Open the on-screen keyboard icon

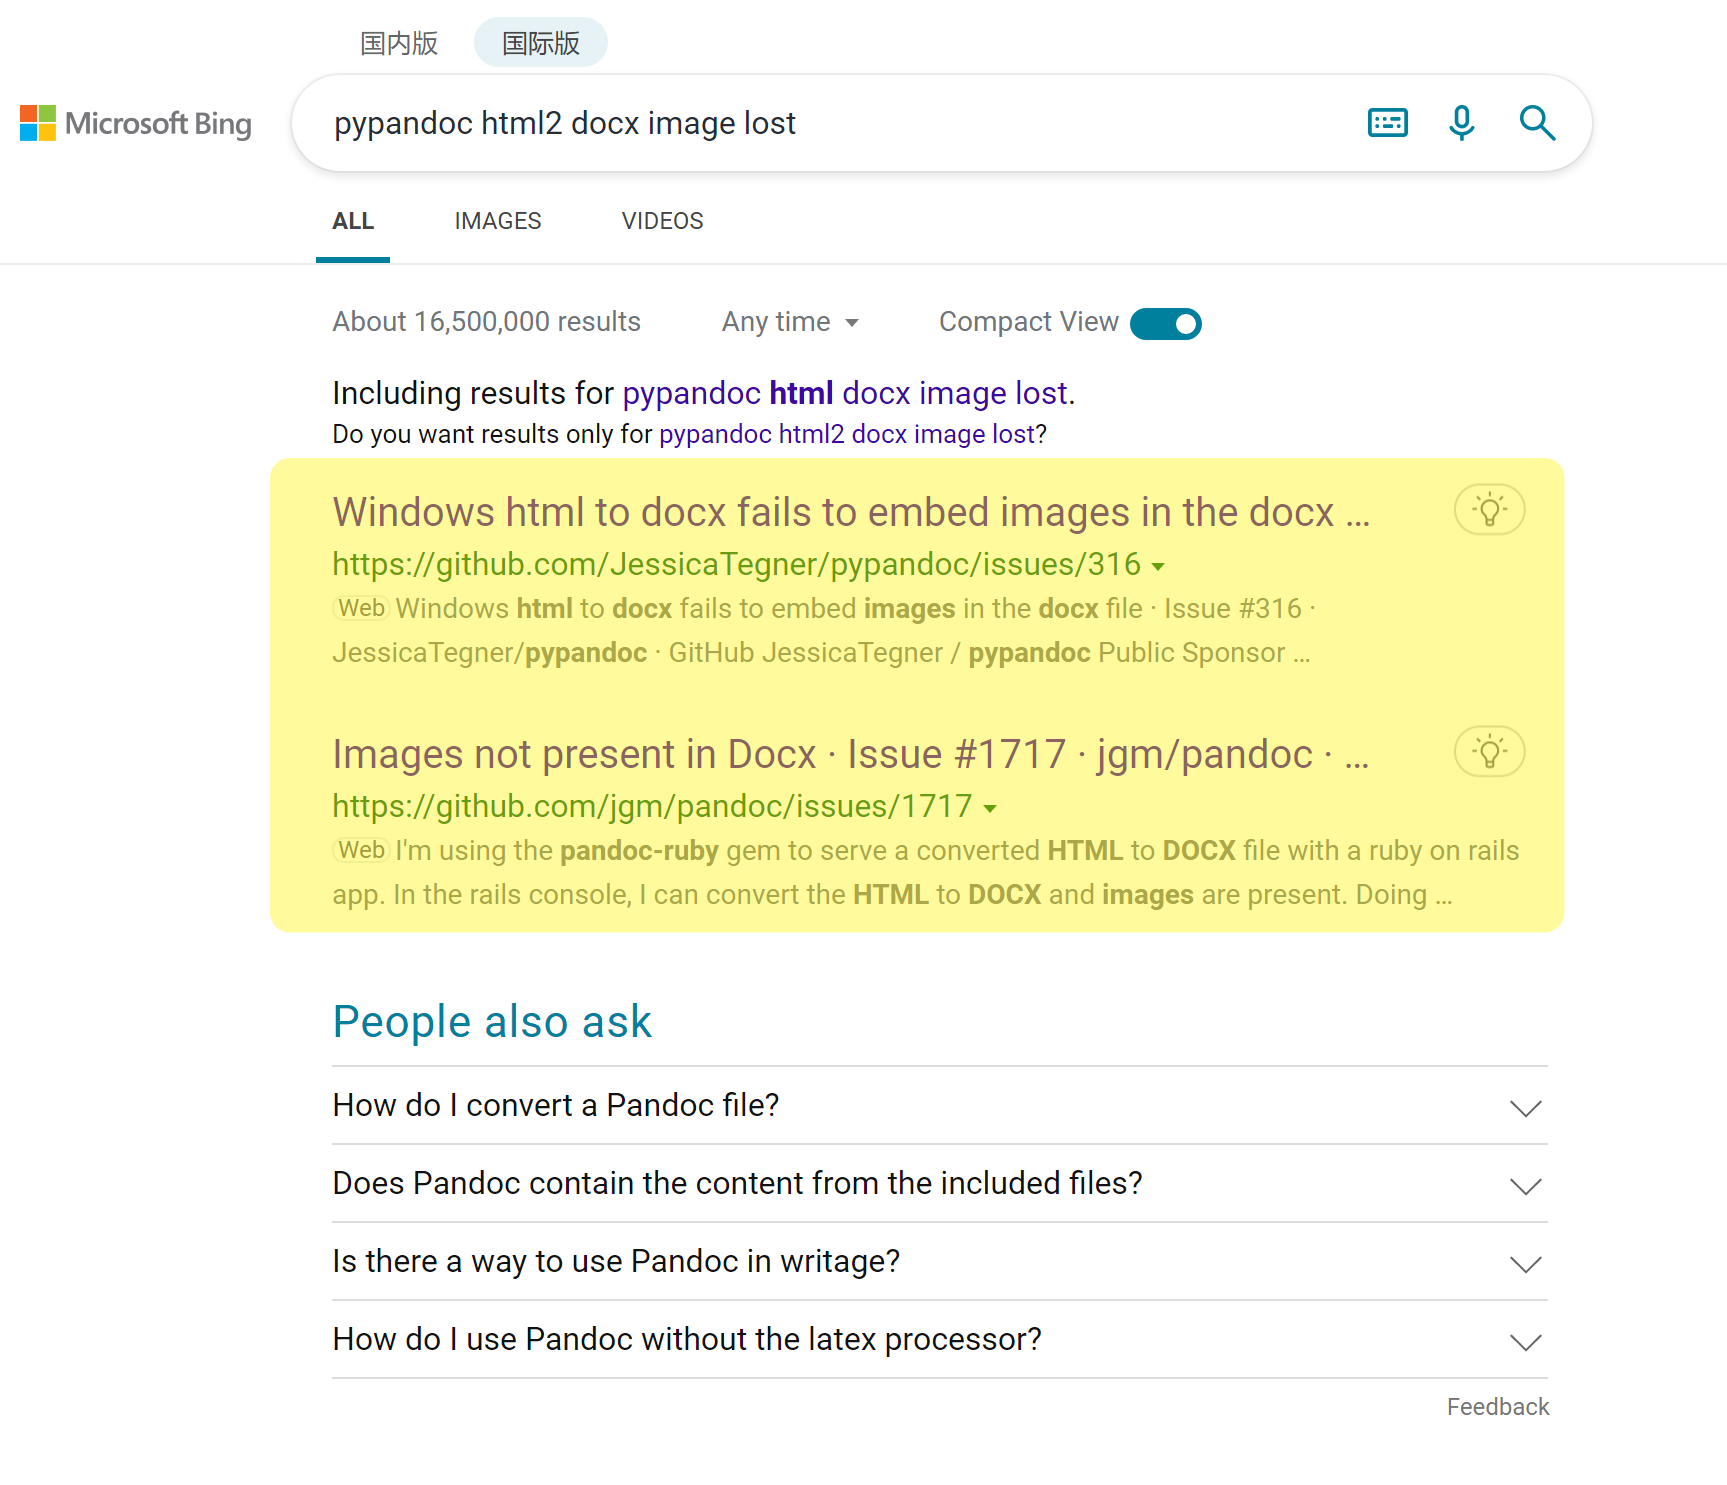tap(1387, 123)
